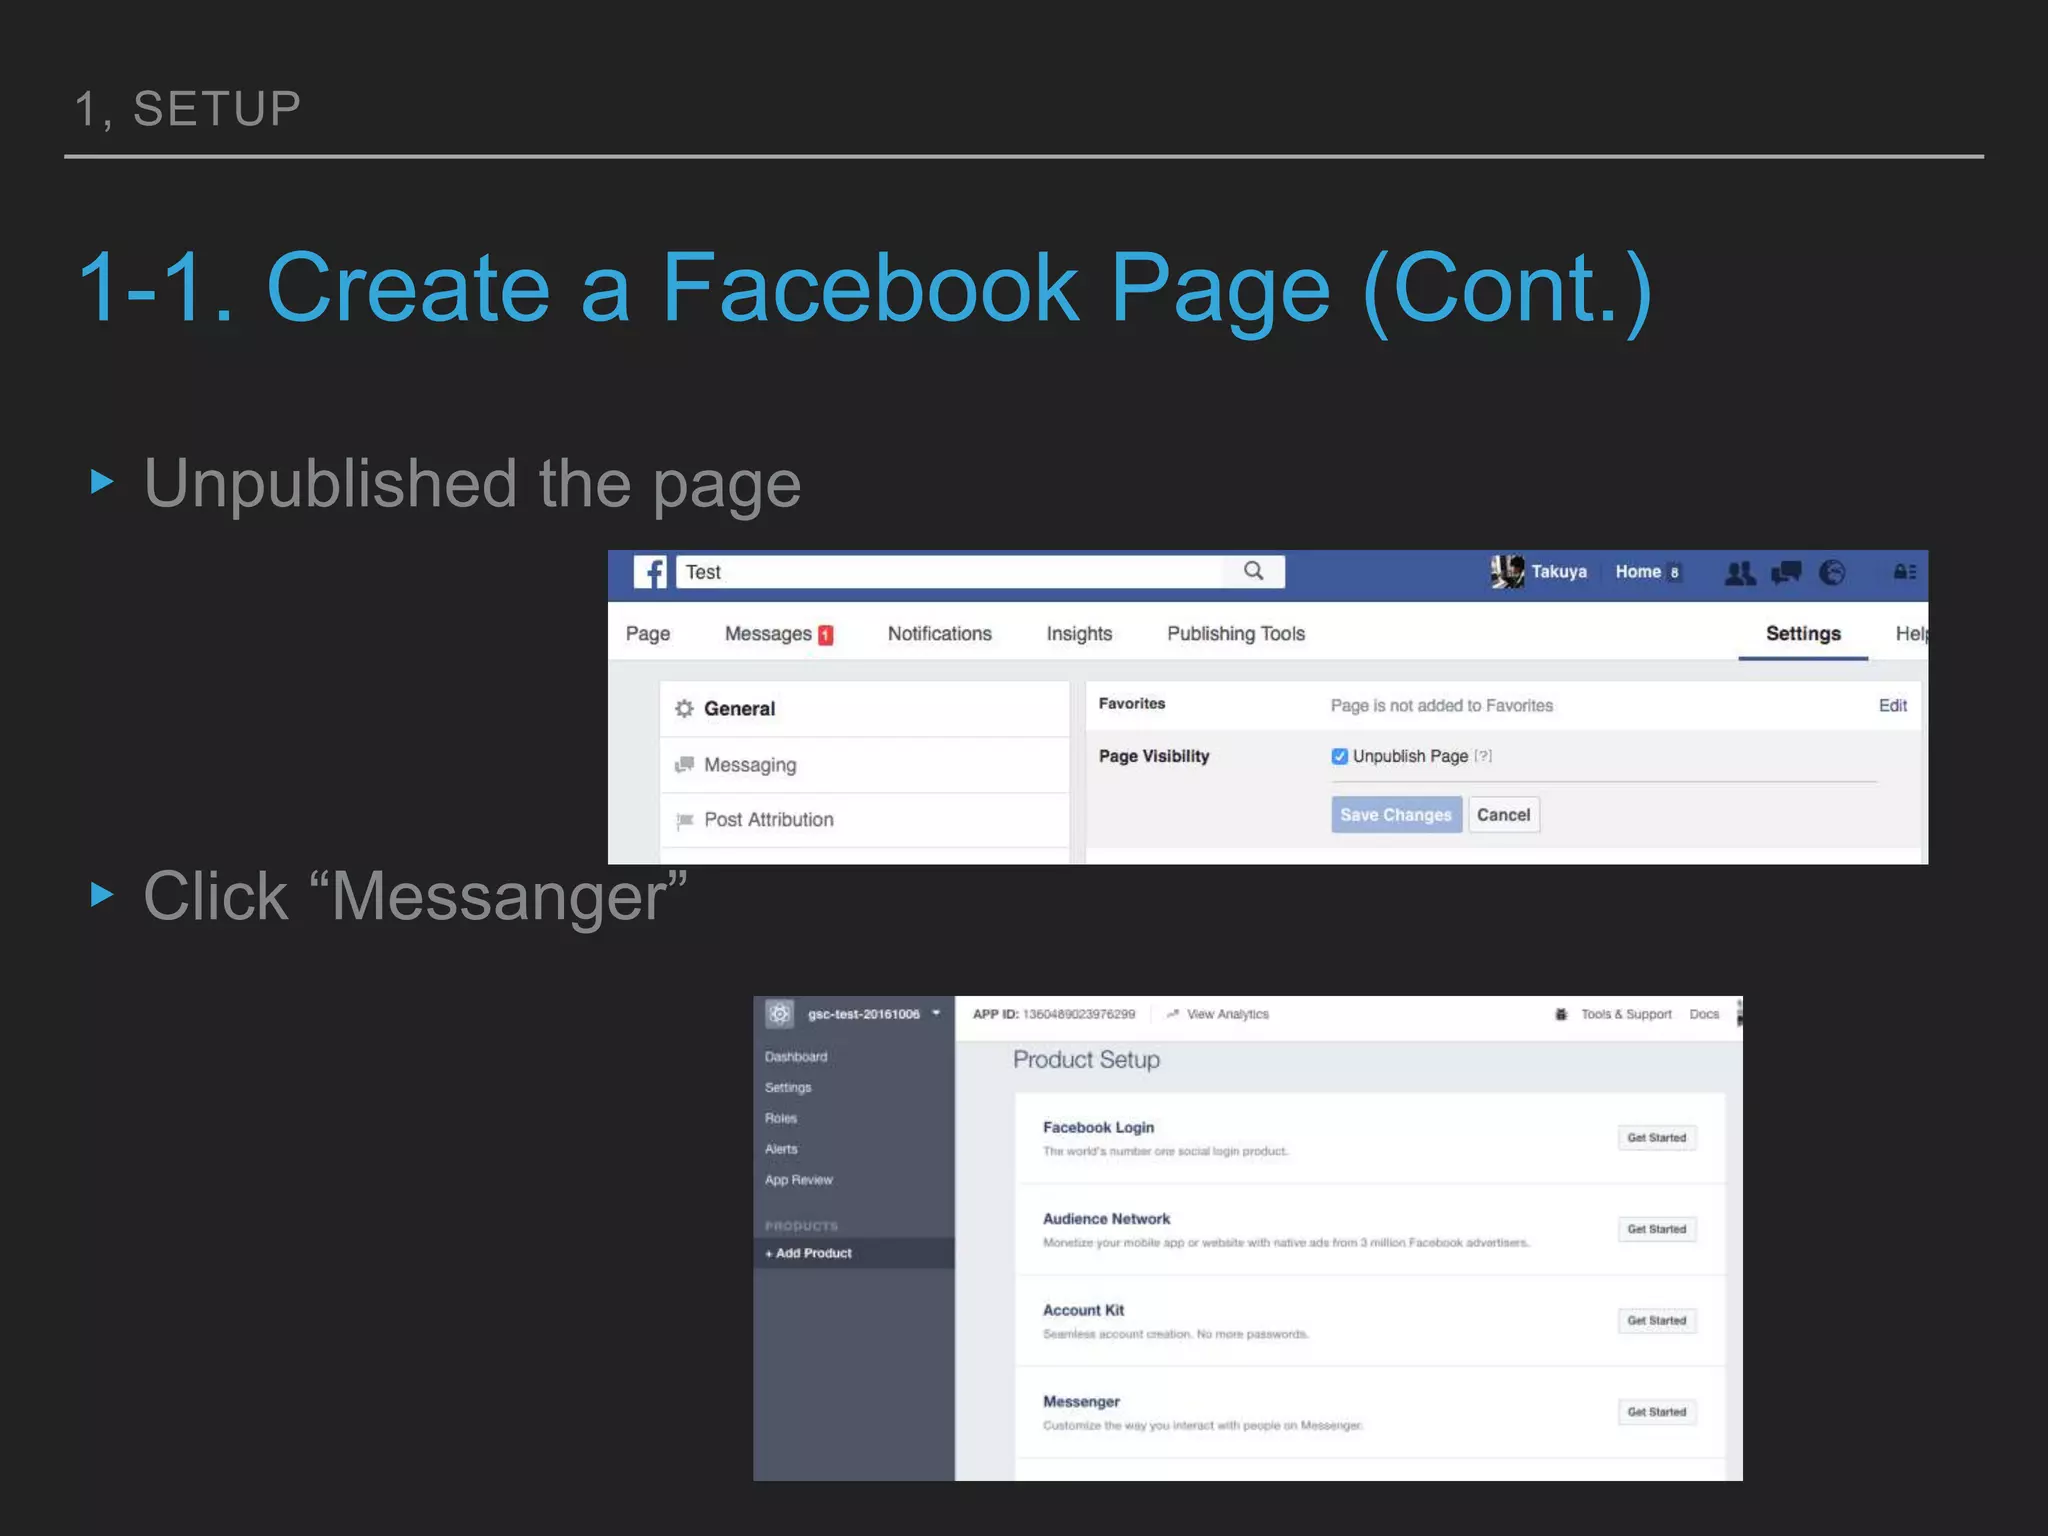2048x1536 pixels.
Task: Click the Help tab at far right
Action: pyautogui.click(x=1911, y=634)
